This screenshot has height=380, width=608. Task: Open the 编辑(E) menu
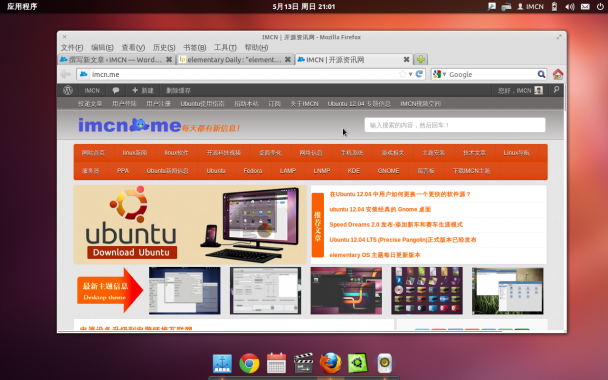pyautogui.click(x=102, y=47)
